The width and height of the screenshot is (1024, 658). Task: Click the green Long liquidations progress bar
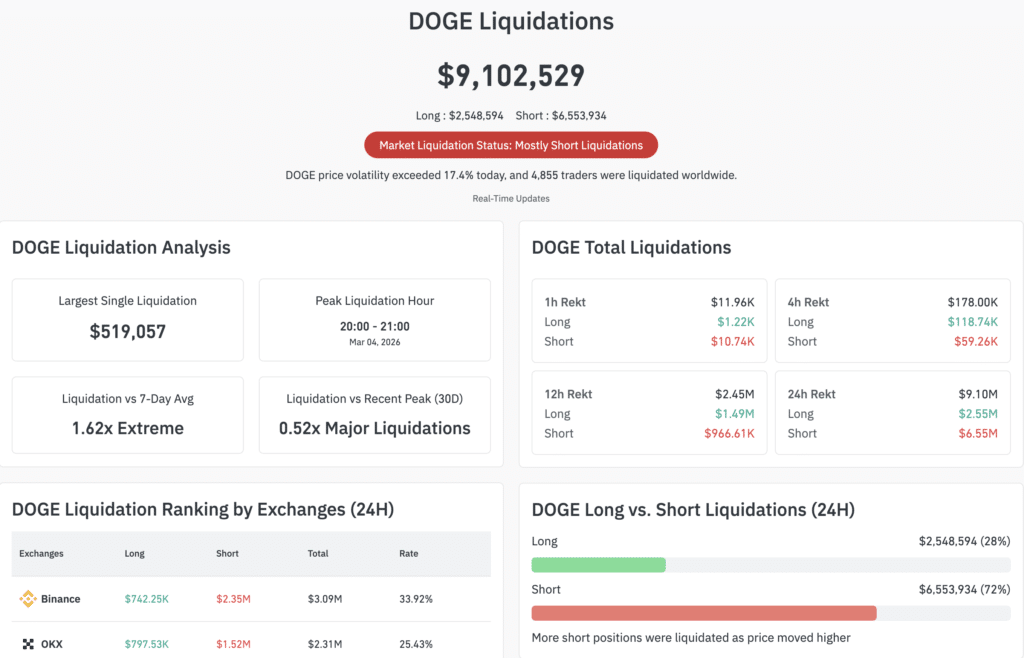point(598,564)
